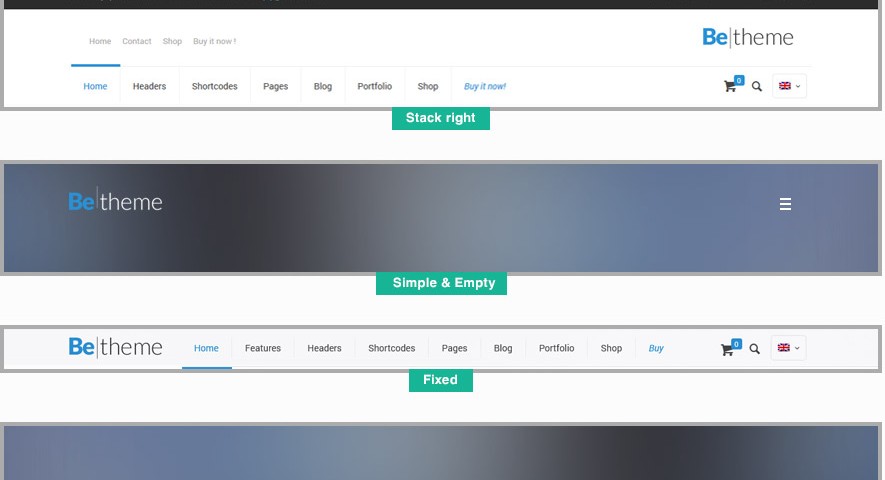Click the Betheme logo in the Fixed header

(115, 347)
